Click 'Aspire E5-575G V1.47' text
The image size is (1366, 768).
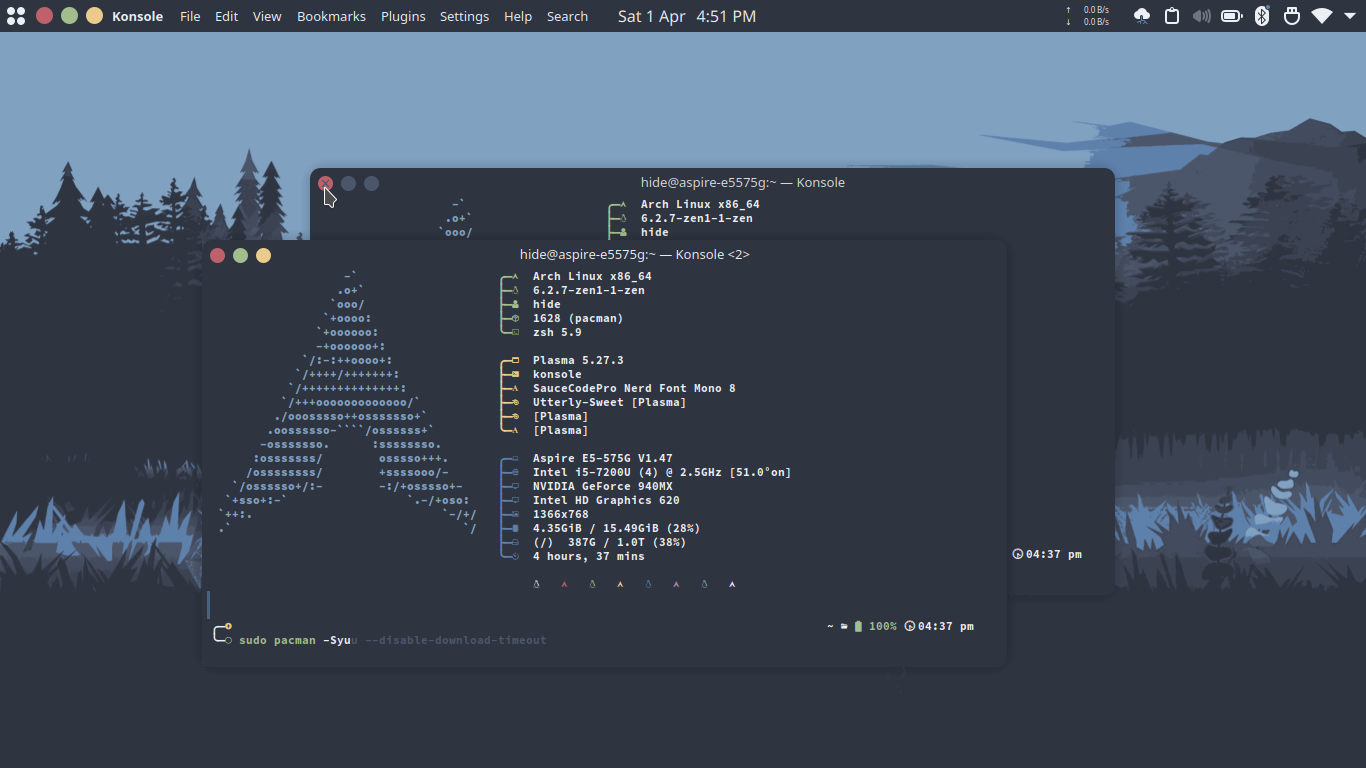click(x=603, y=458)
